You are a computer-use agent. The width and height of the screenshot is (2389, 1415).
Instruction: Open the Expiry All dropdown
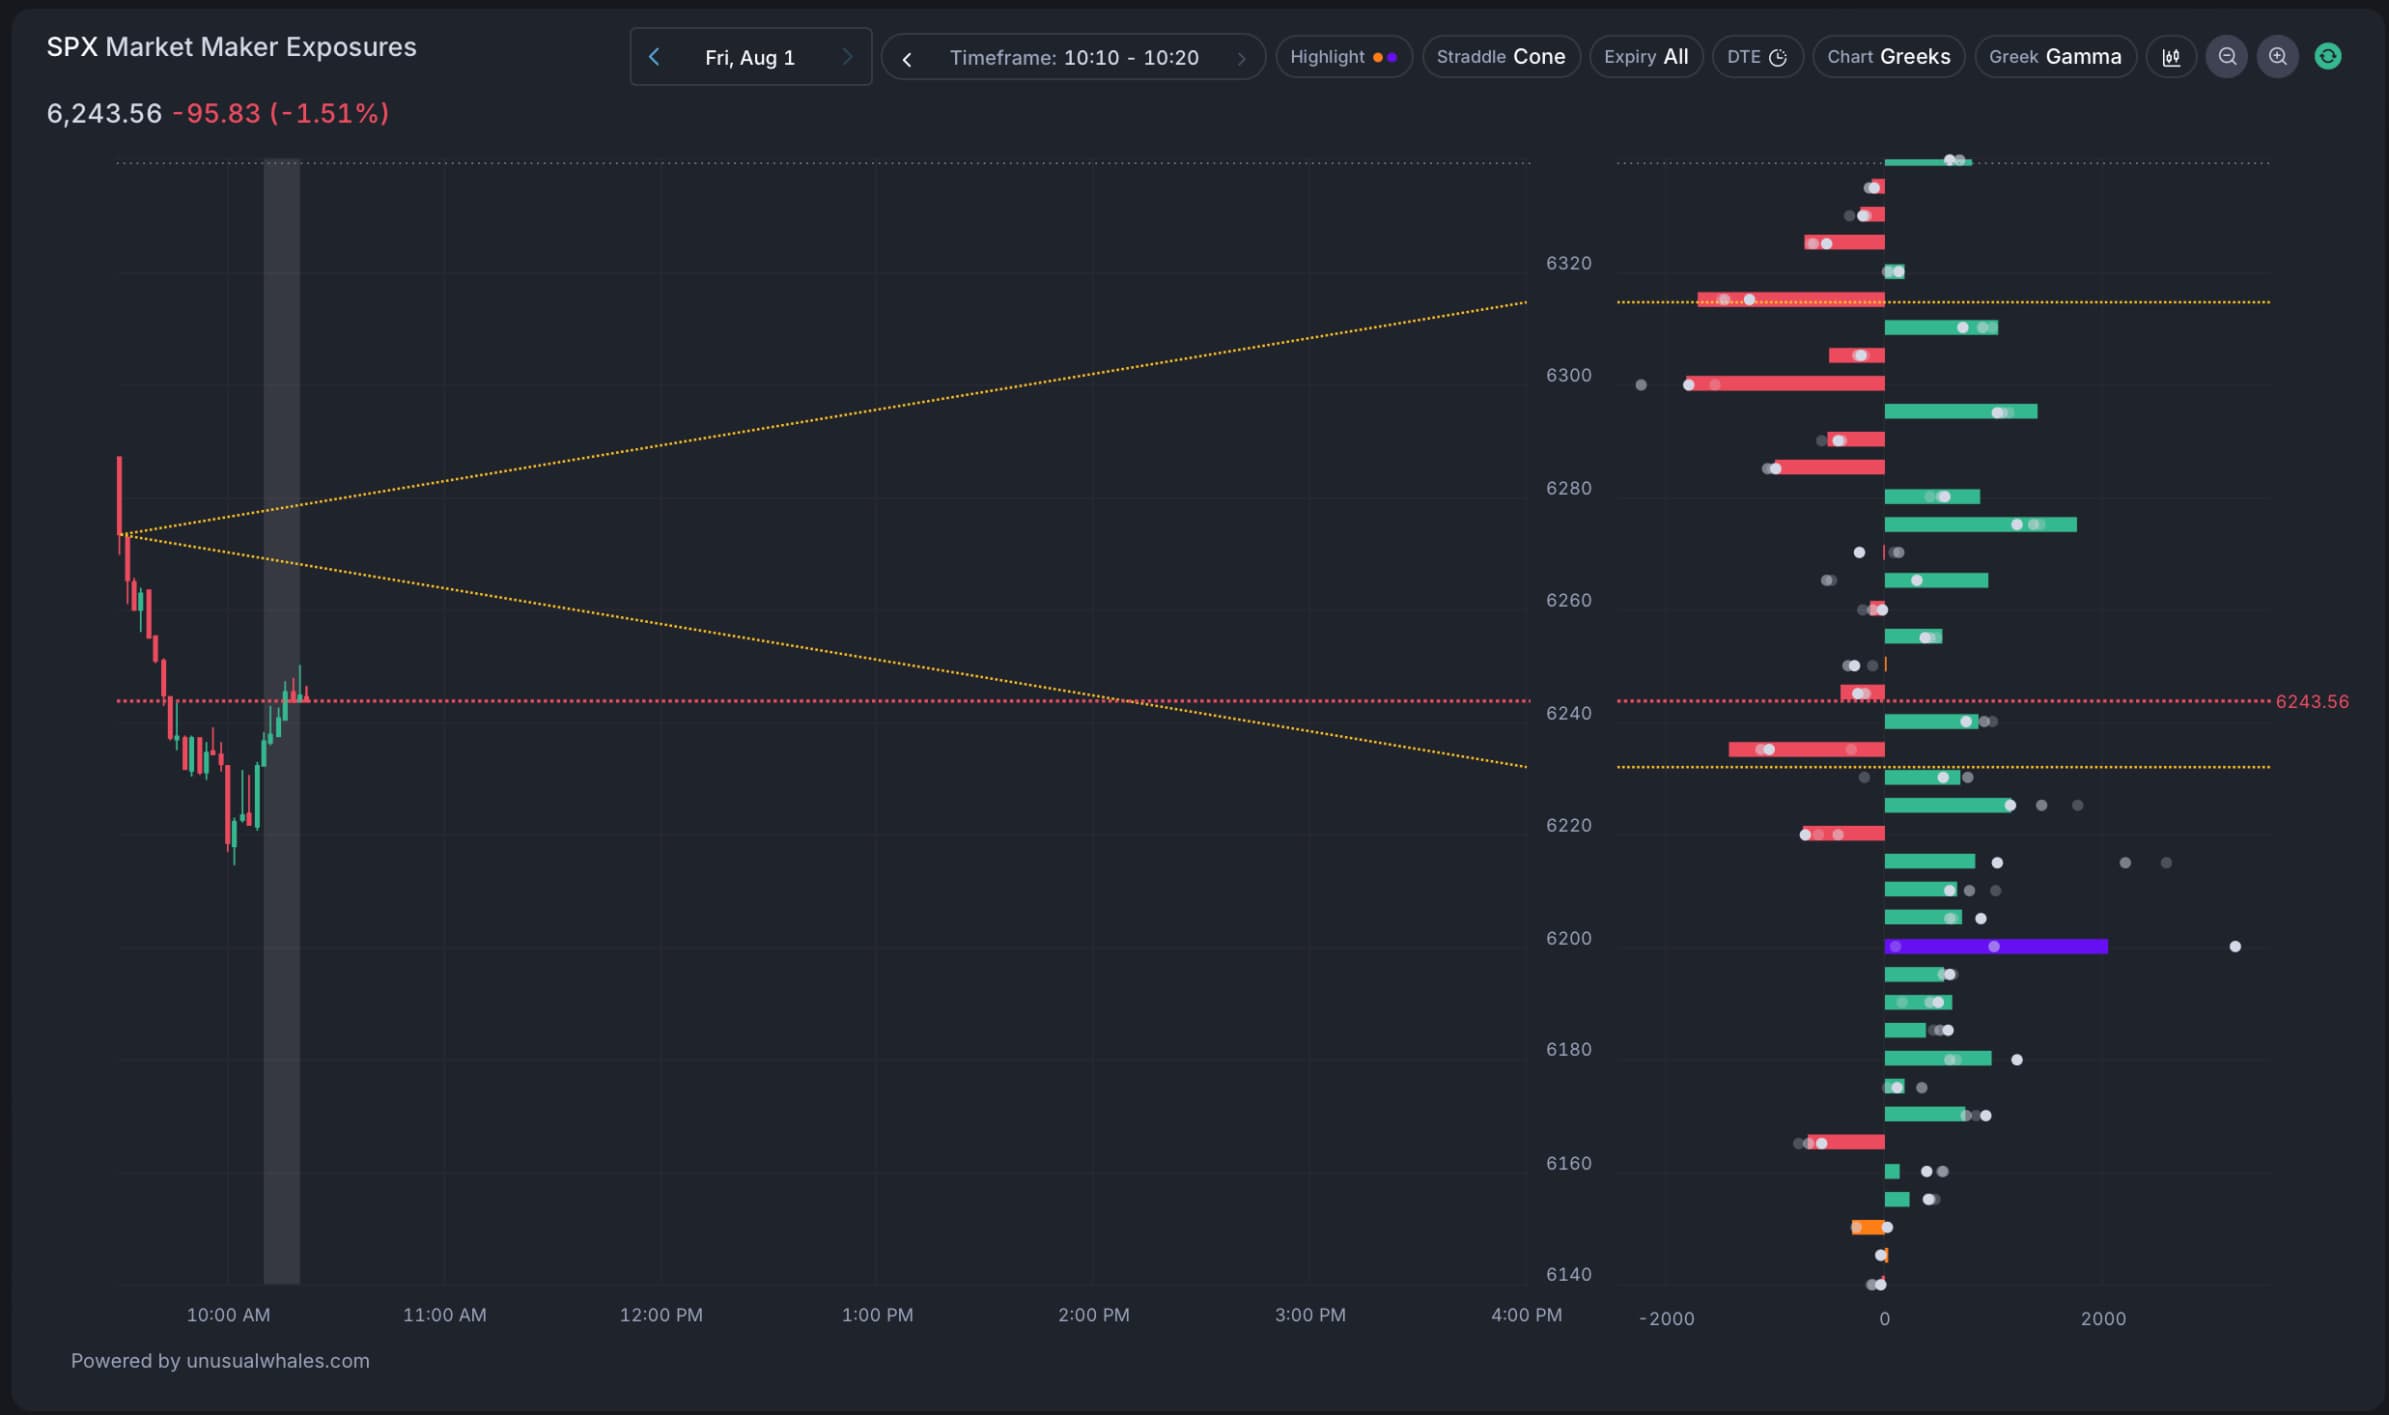(1645, 57)
